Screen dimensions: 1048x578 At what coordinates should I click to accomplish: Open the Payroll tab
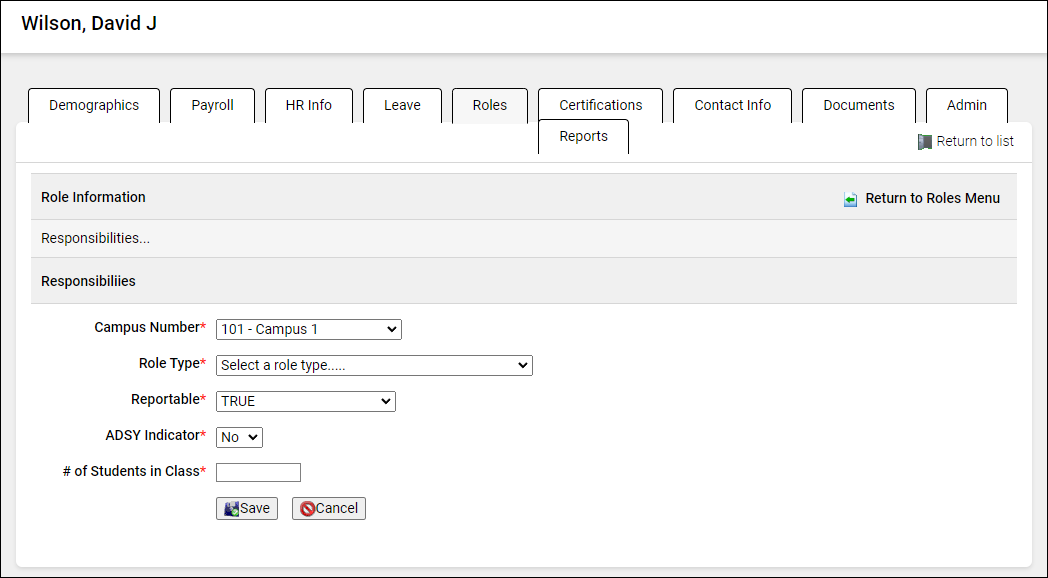click(x=212, y=105)
